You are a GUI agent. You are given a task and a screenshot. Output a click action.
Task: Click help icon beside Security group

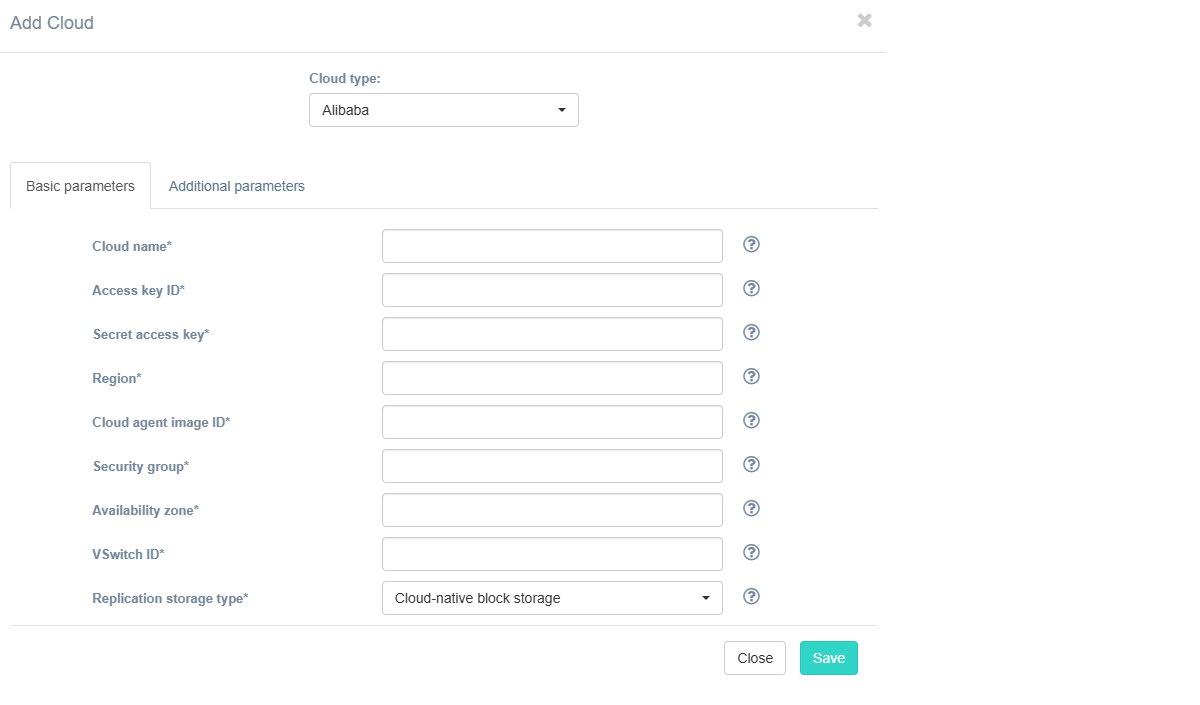click(752, 465)
